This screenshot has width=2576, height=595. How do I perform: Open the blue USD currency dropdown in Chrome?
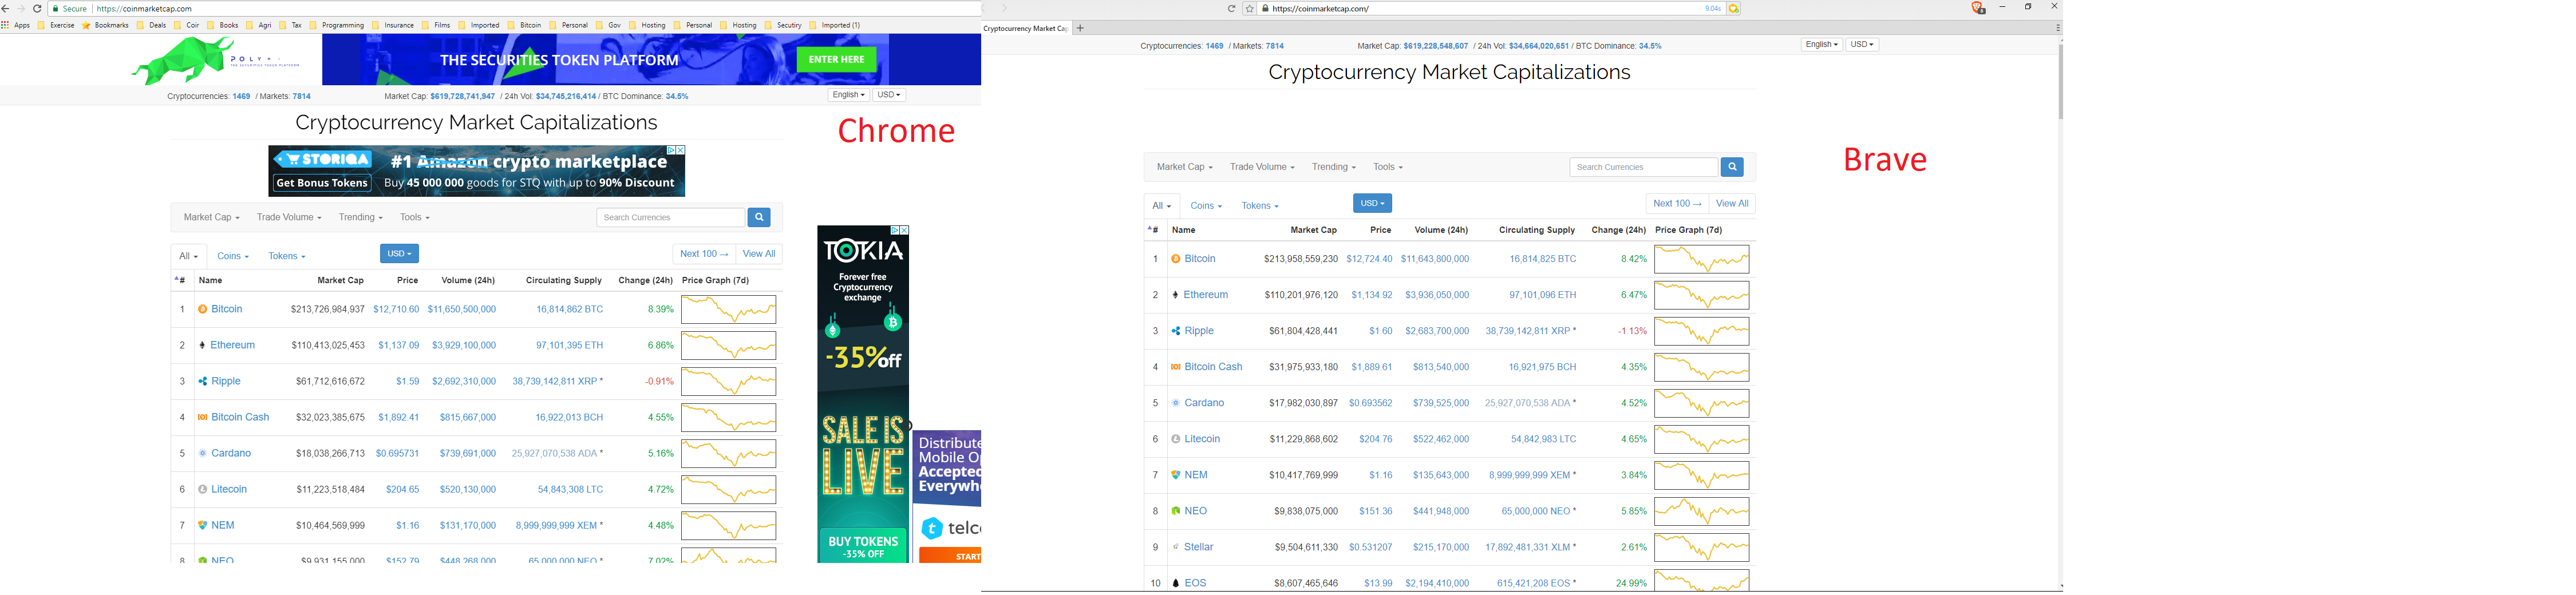(399, 254)
